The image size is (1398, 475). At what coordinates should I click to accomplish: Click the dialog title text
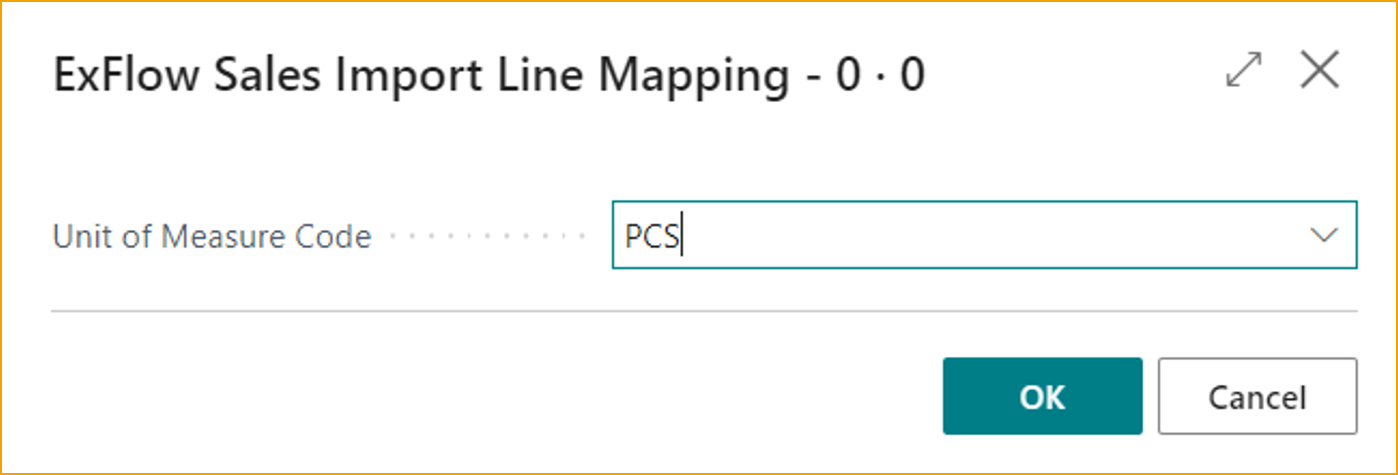(420, 76)
